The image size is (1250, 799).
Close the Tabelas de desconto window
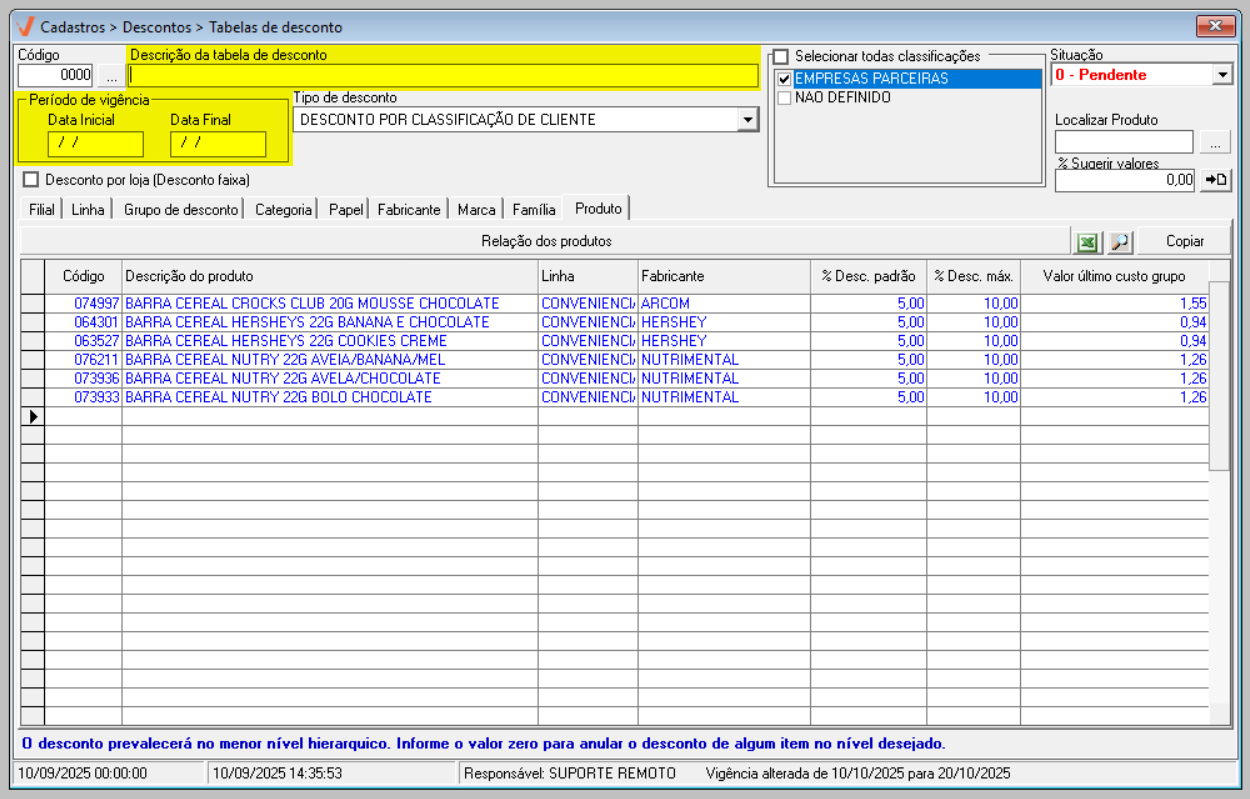click(x=1215, y=26)
